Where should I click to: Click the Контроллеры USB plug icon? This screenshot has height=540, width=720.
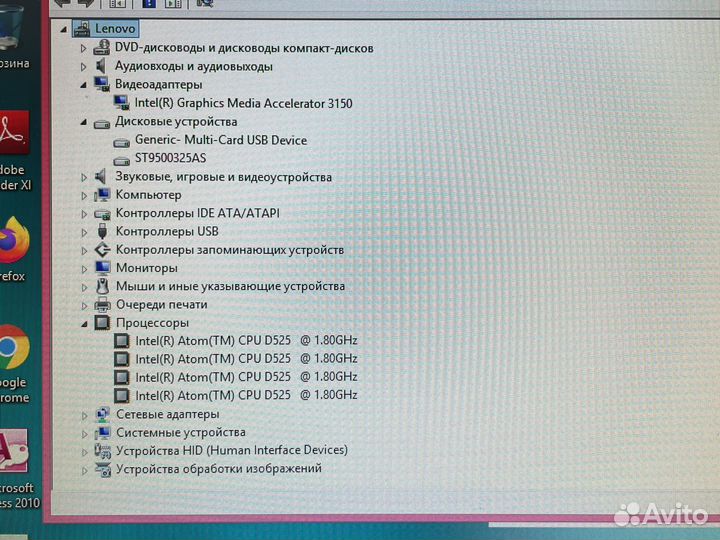point(102,231)
